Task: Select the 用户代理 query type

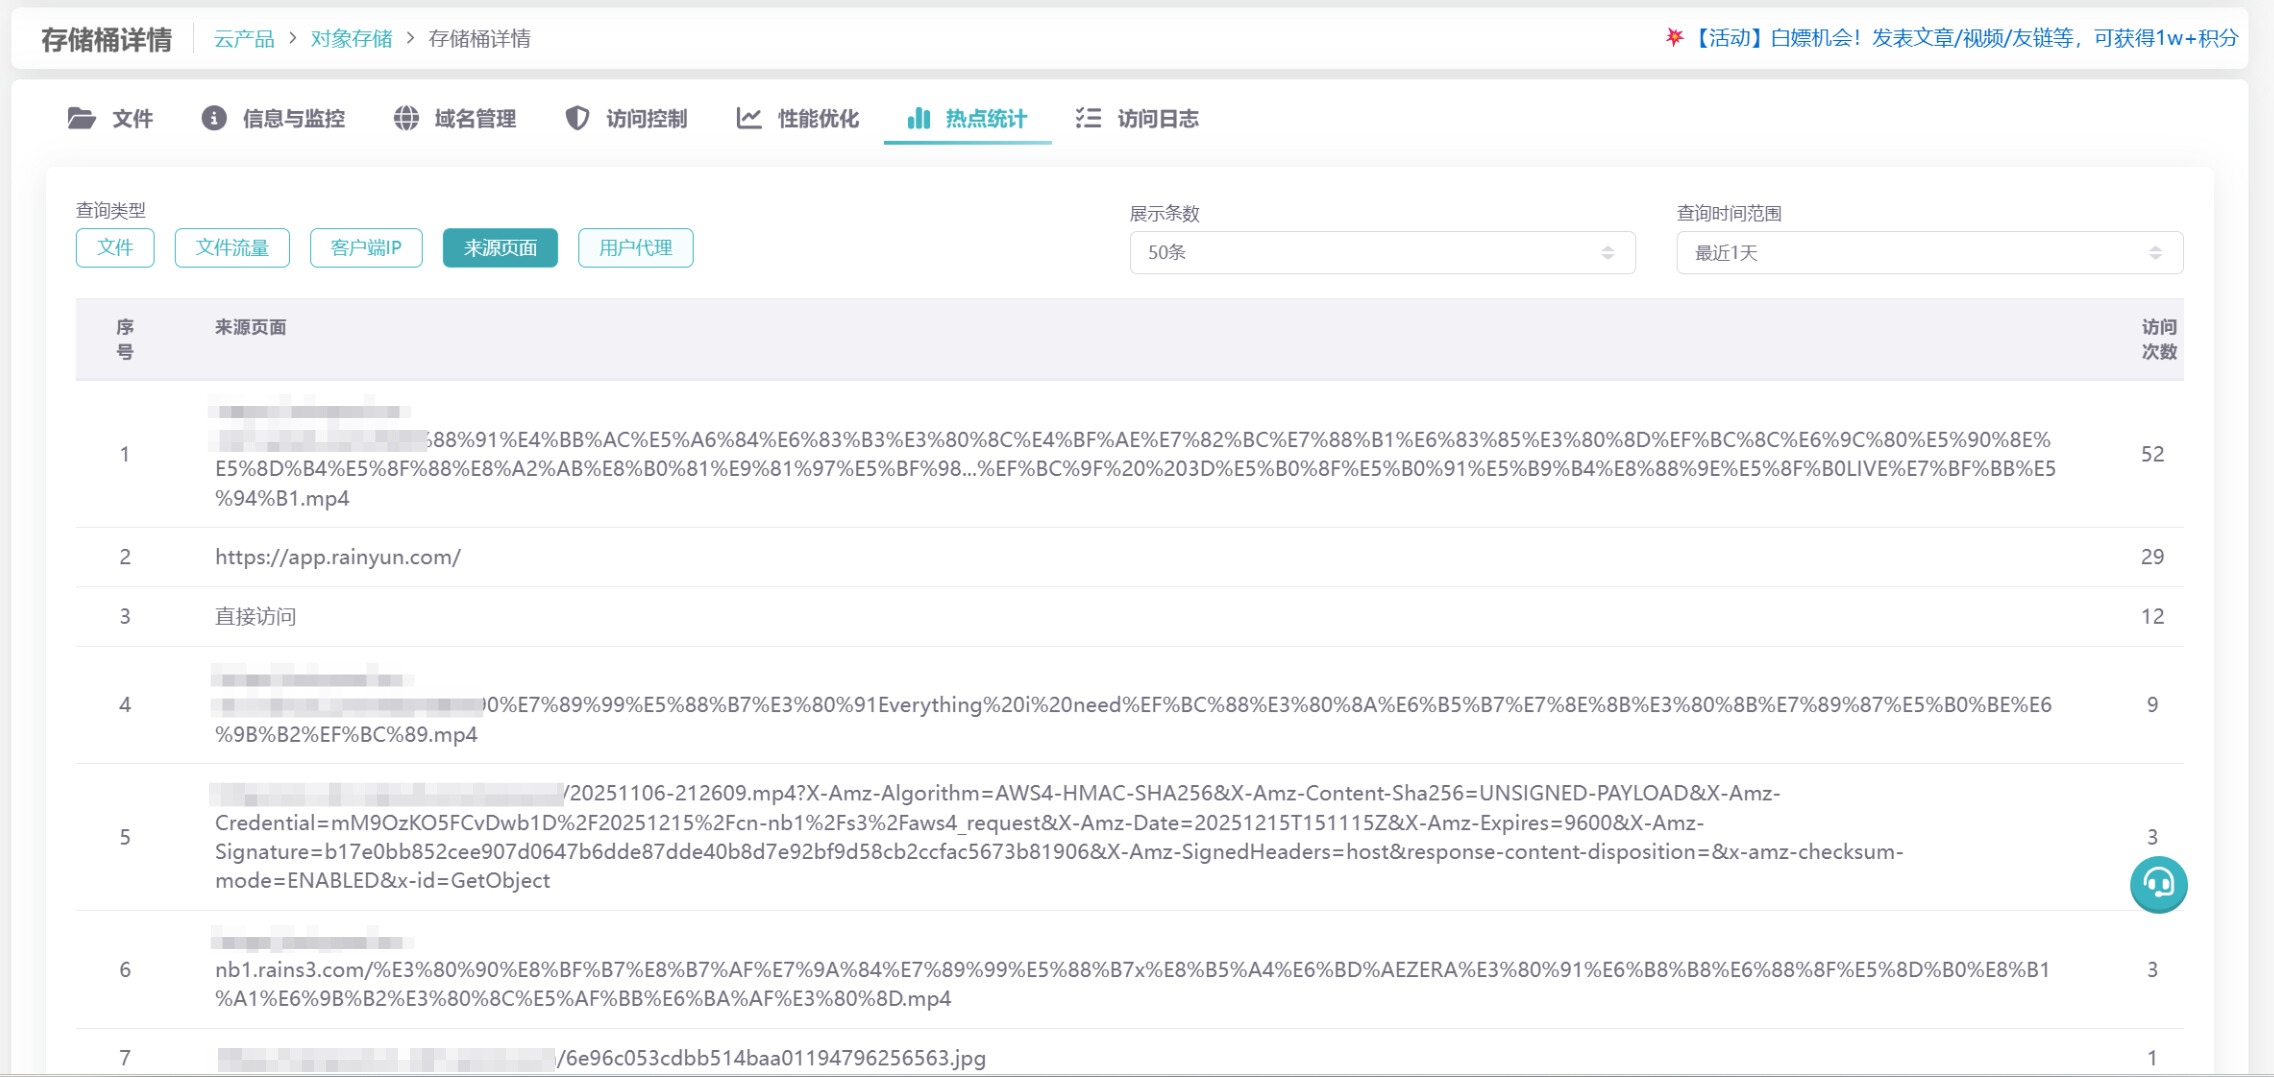Action: coord(635,248)
